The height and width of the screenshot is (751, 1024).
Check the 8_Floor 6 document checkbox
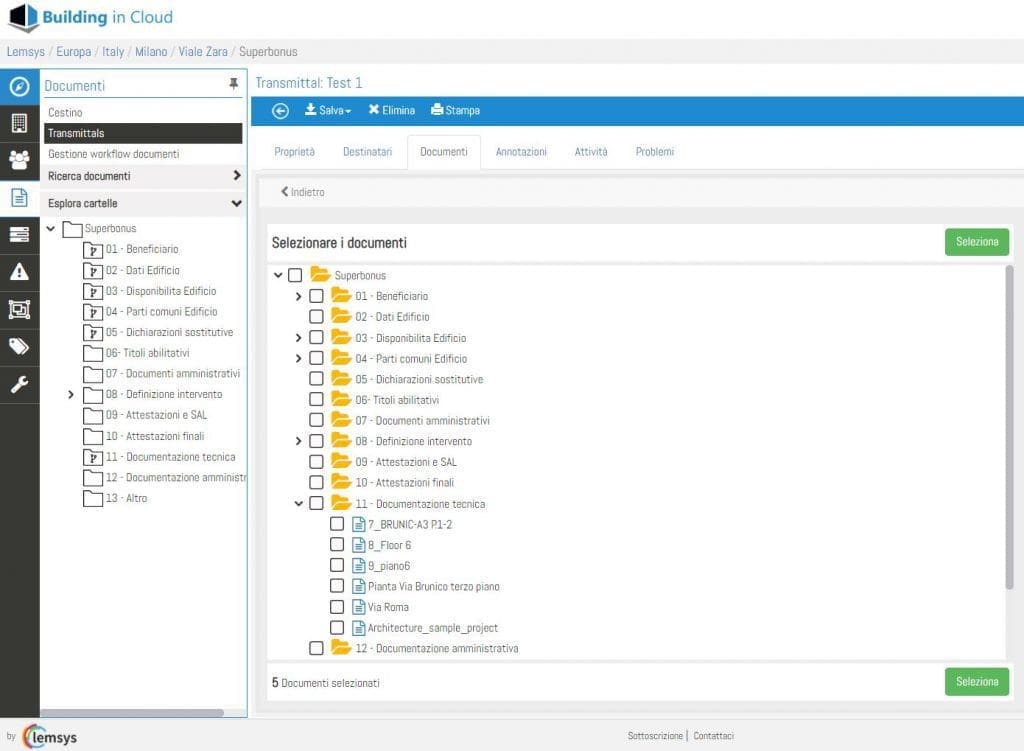coord(337,545)
